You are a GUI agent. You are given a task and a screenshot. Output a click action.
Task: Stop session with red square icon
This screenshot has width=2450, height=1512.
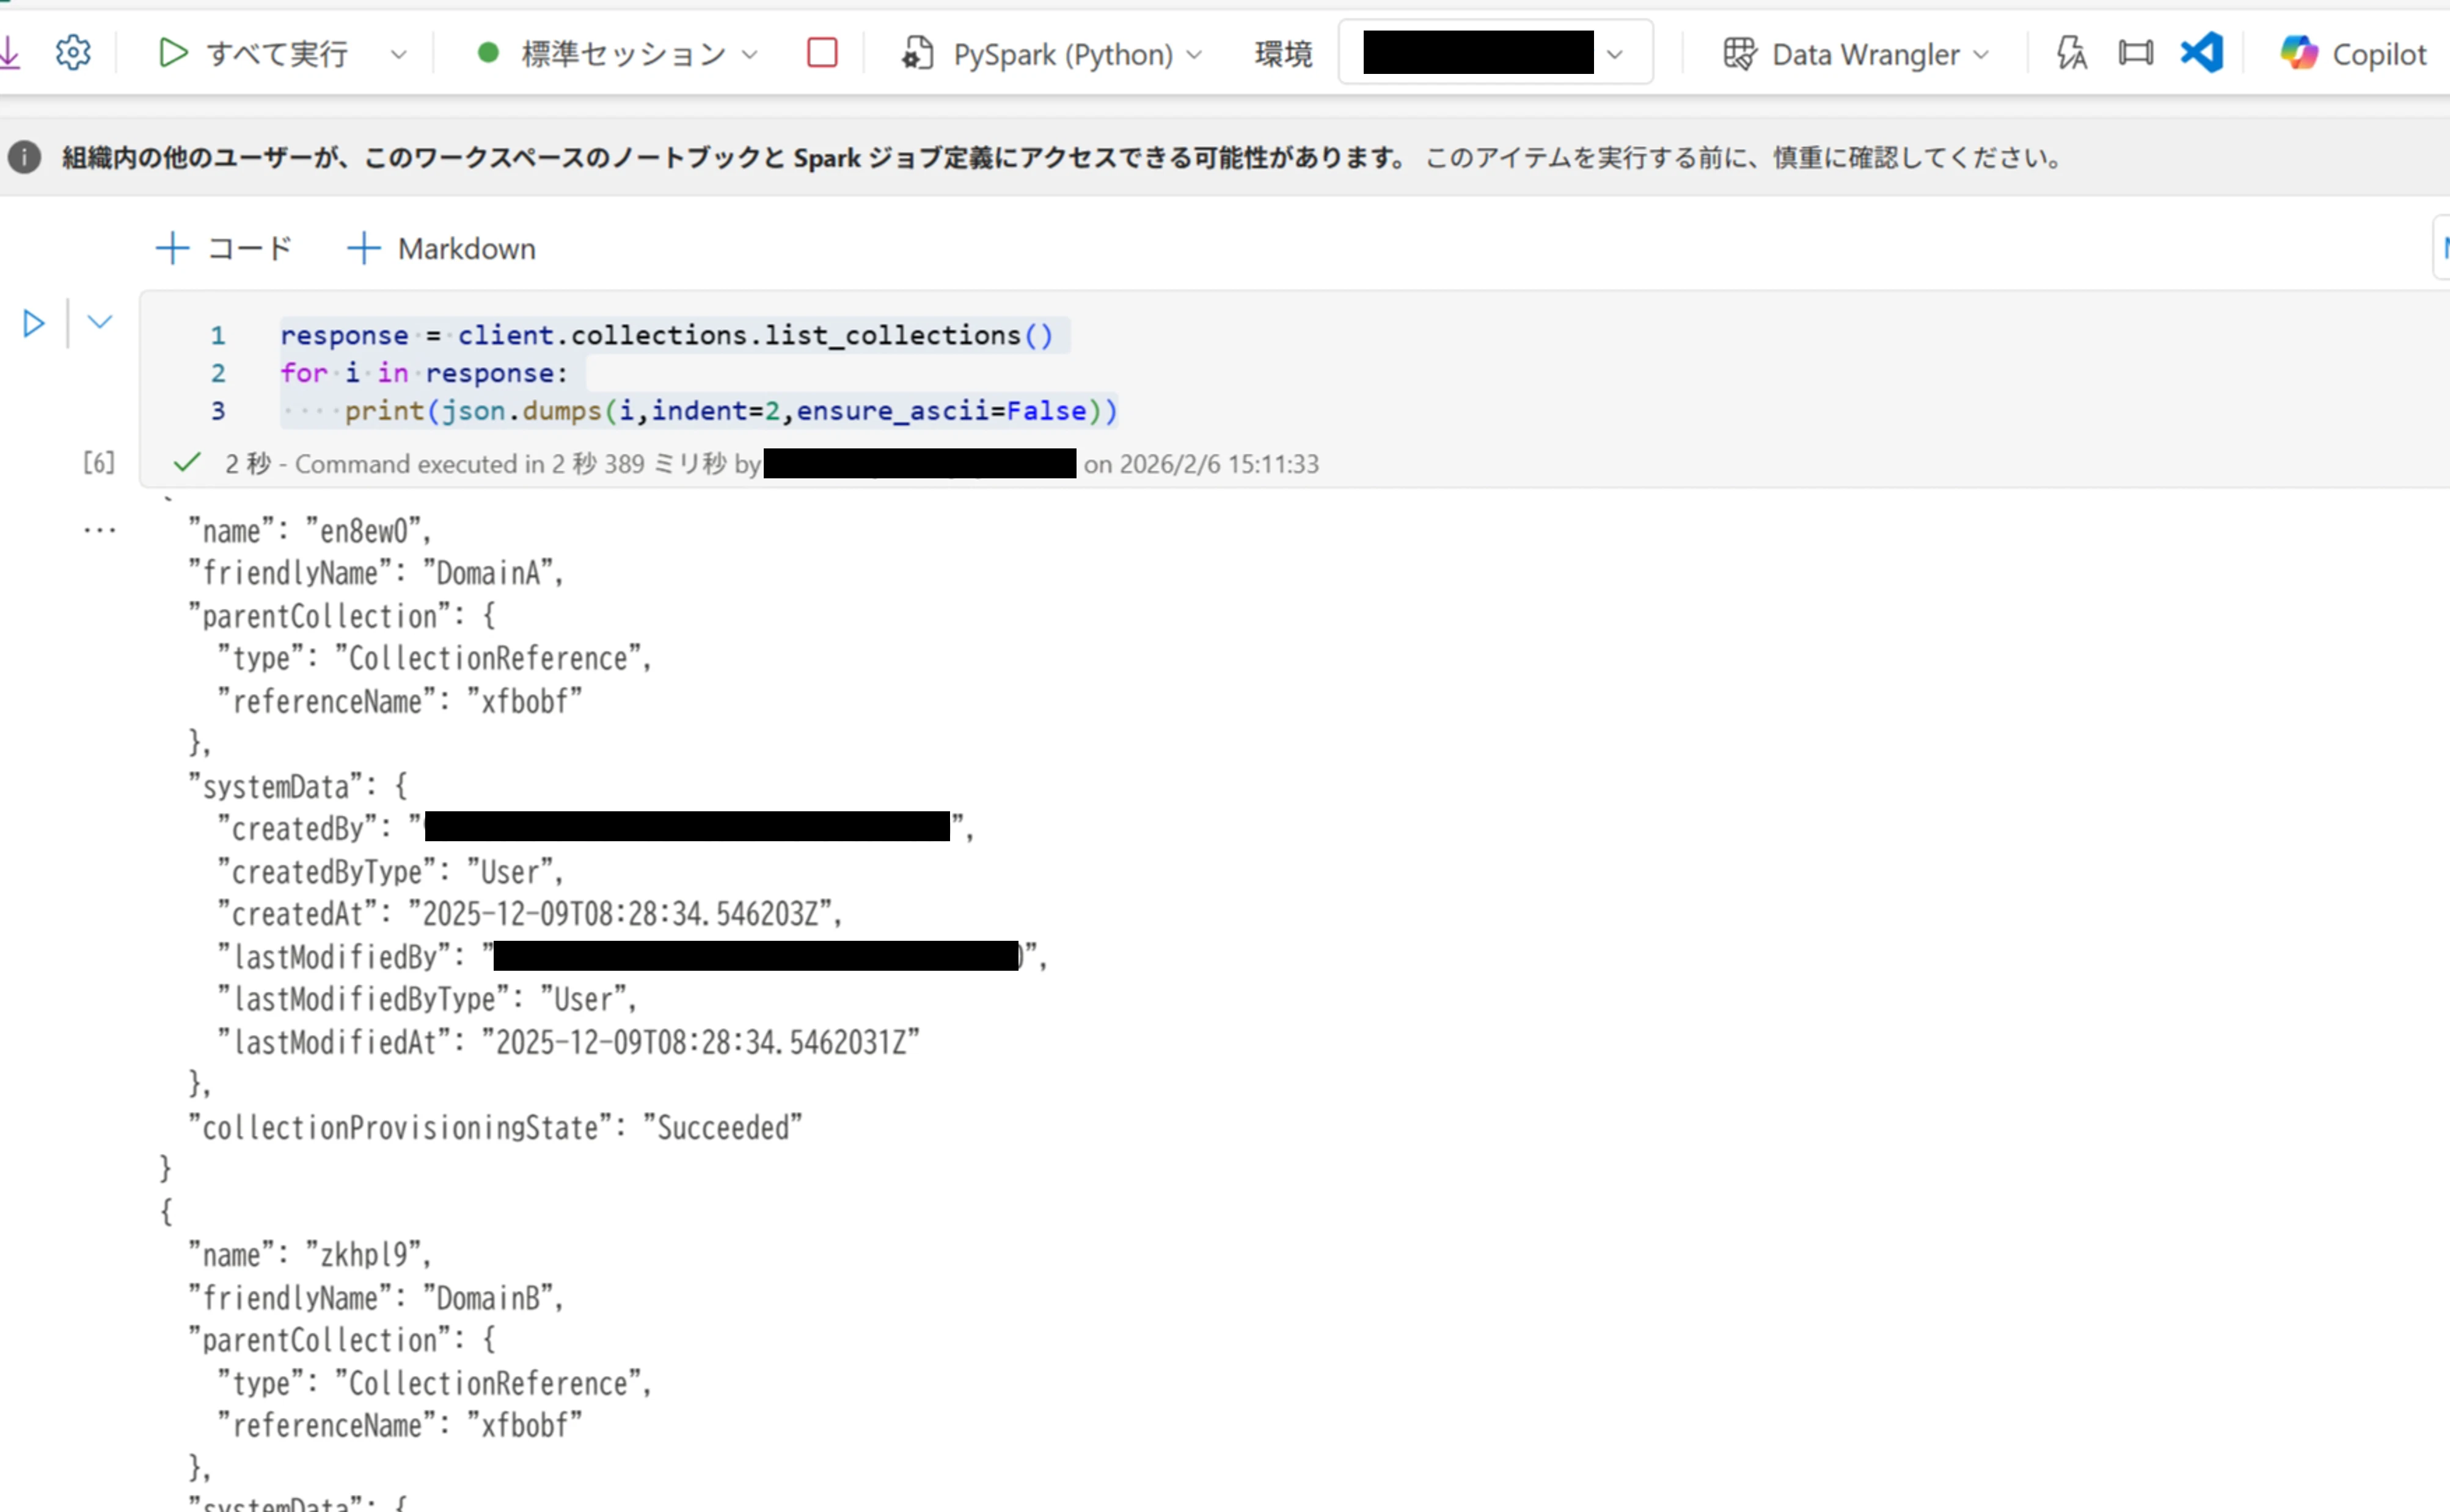tap(821, 53)
